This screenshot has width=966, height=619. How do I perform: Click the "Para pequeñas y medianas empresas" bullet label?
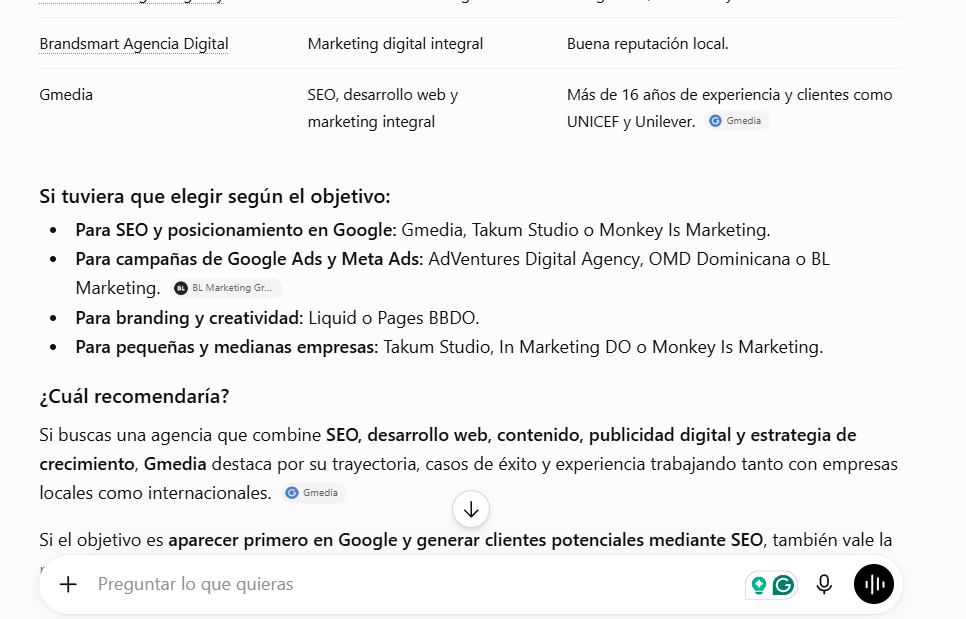(227, 347)
